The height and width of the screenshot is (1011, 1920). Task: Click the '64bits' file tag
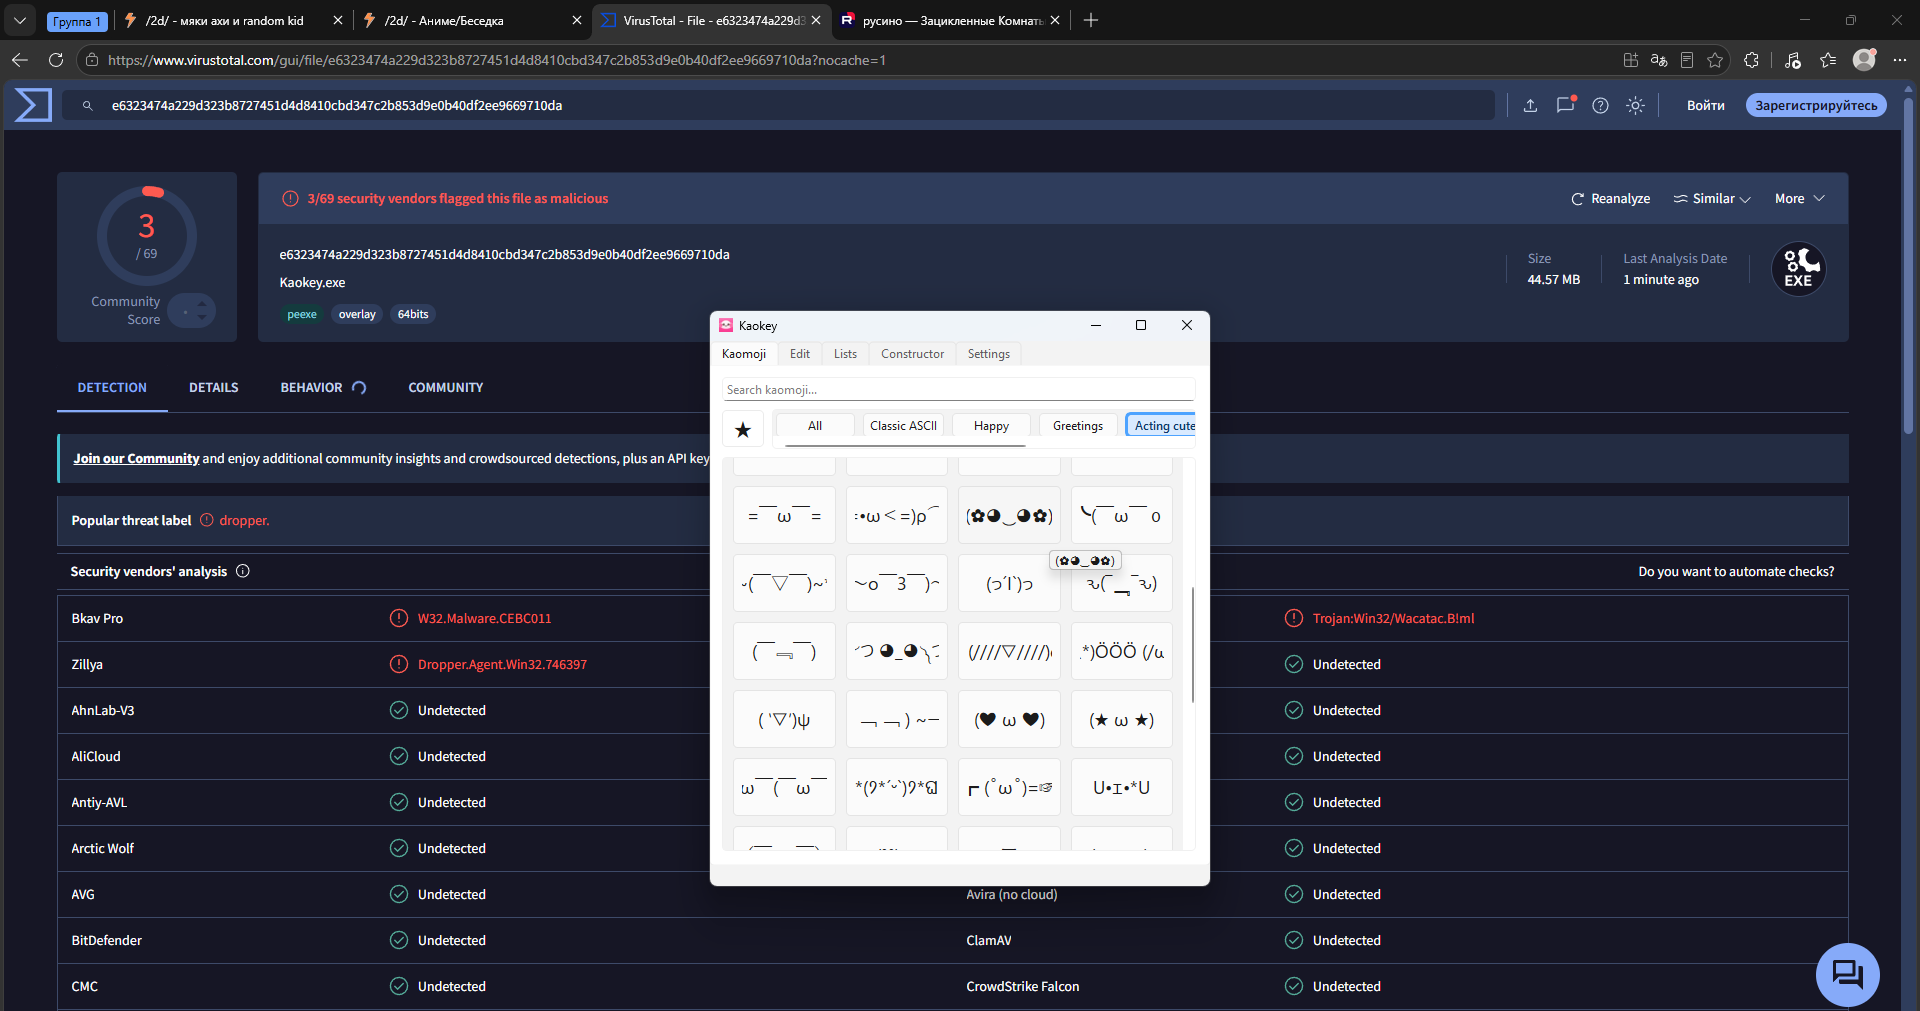(413, 314)
